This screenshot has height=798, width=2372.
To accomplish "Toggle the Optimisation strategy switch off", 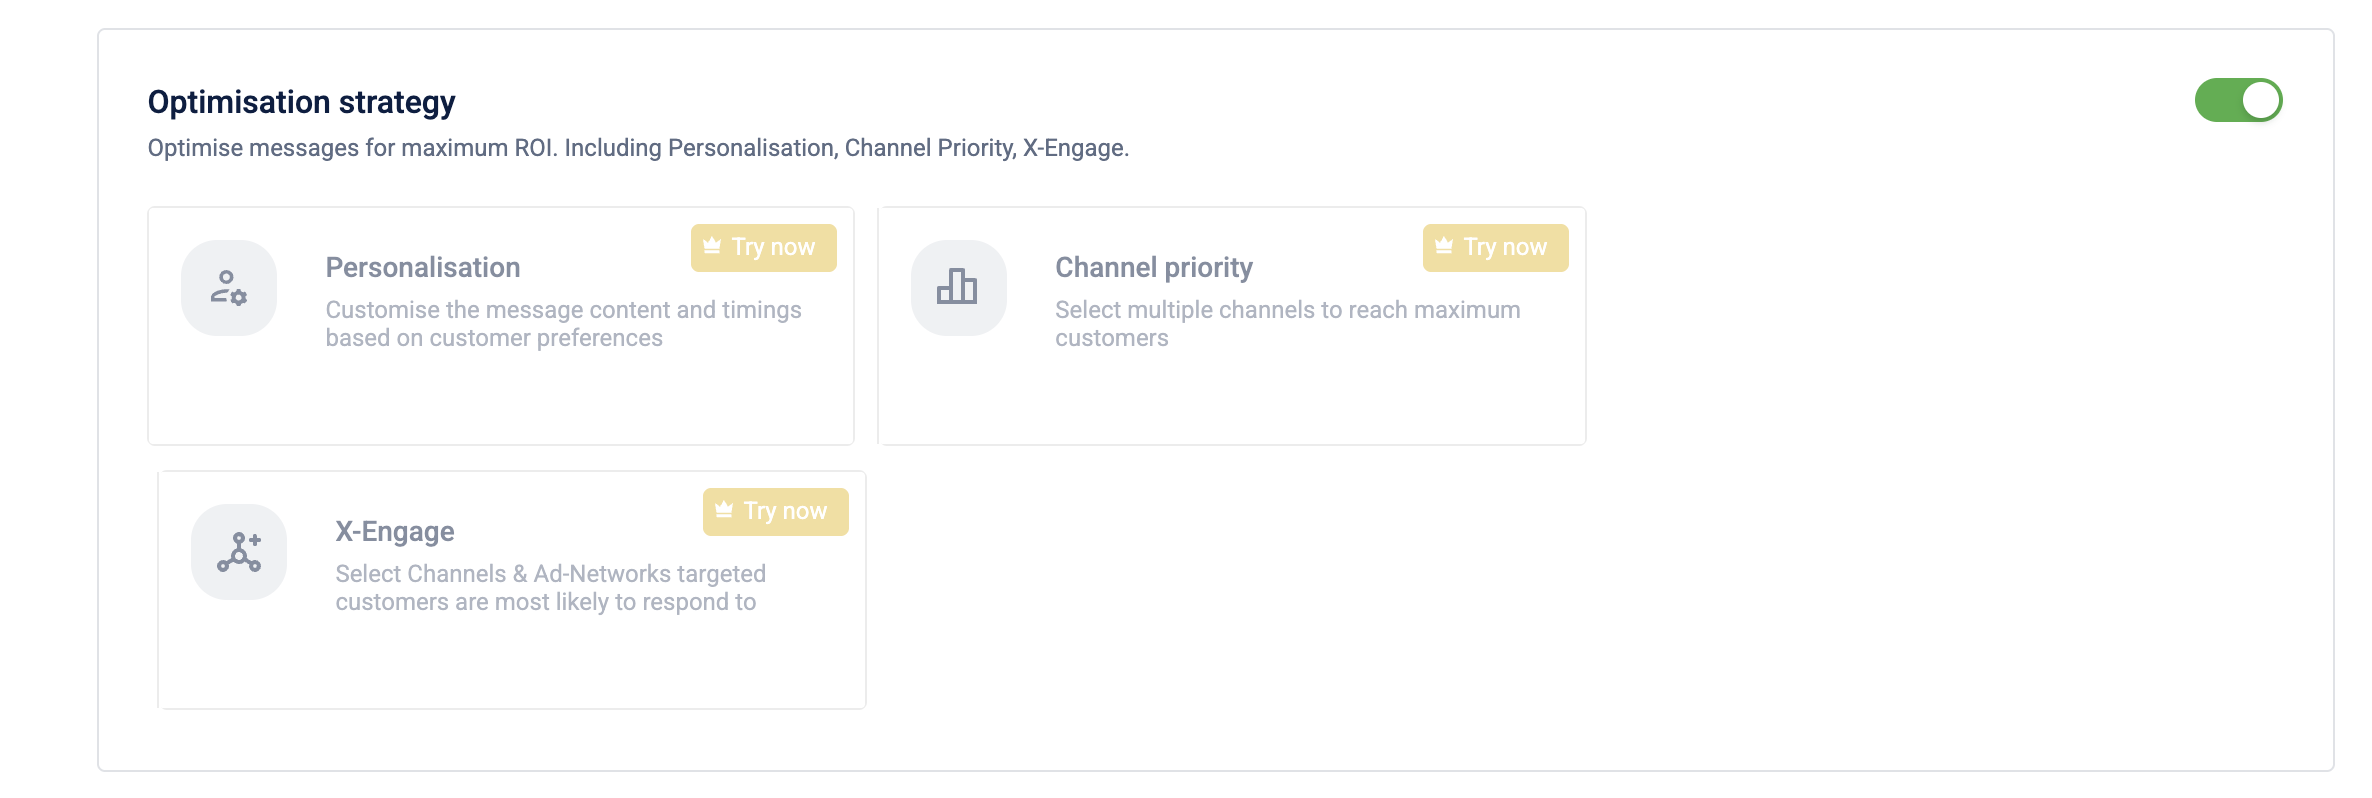I will point(2238,100).
